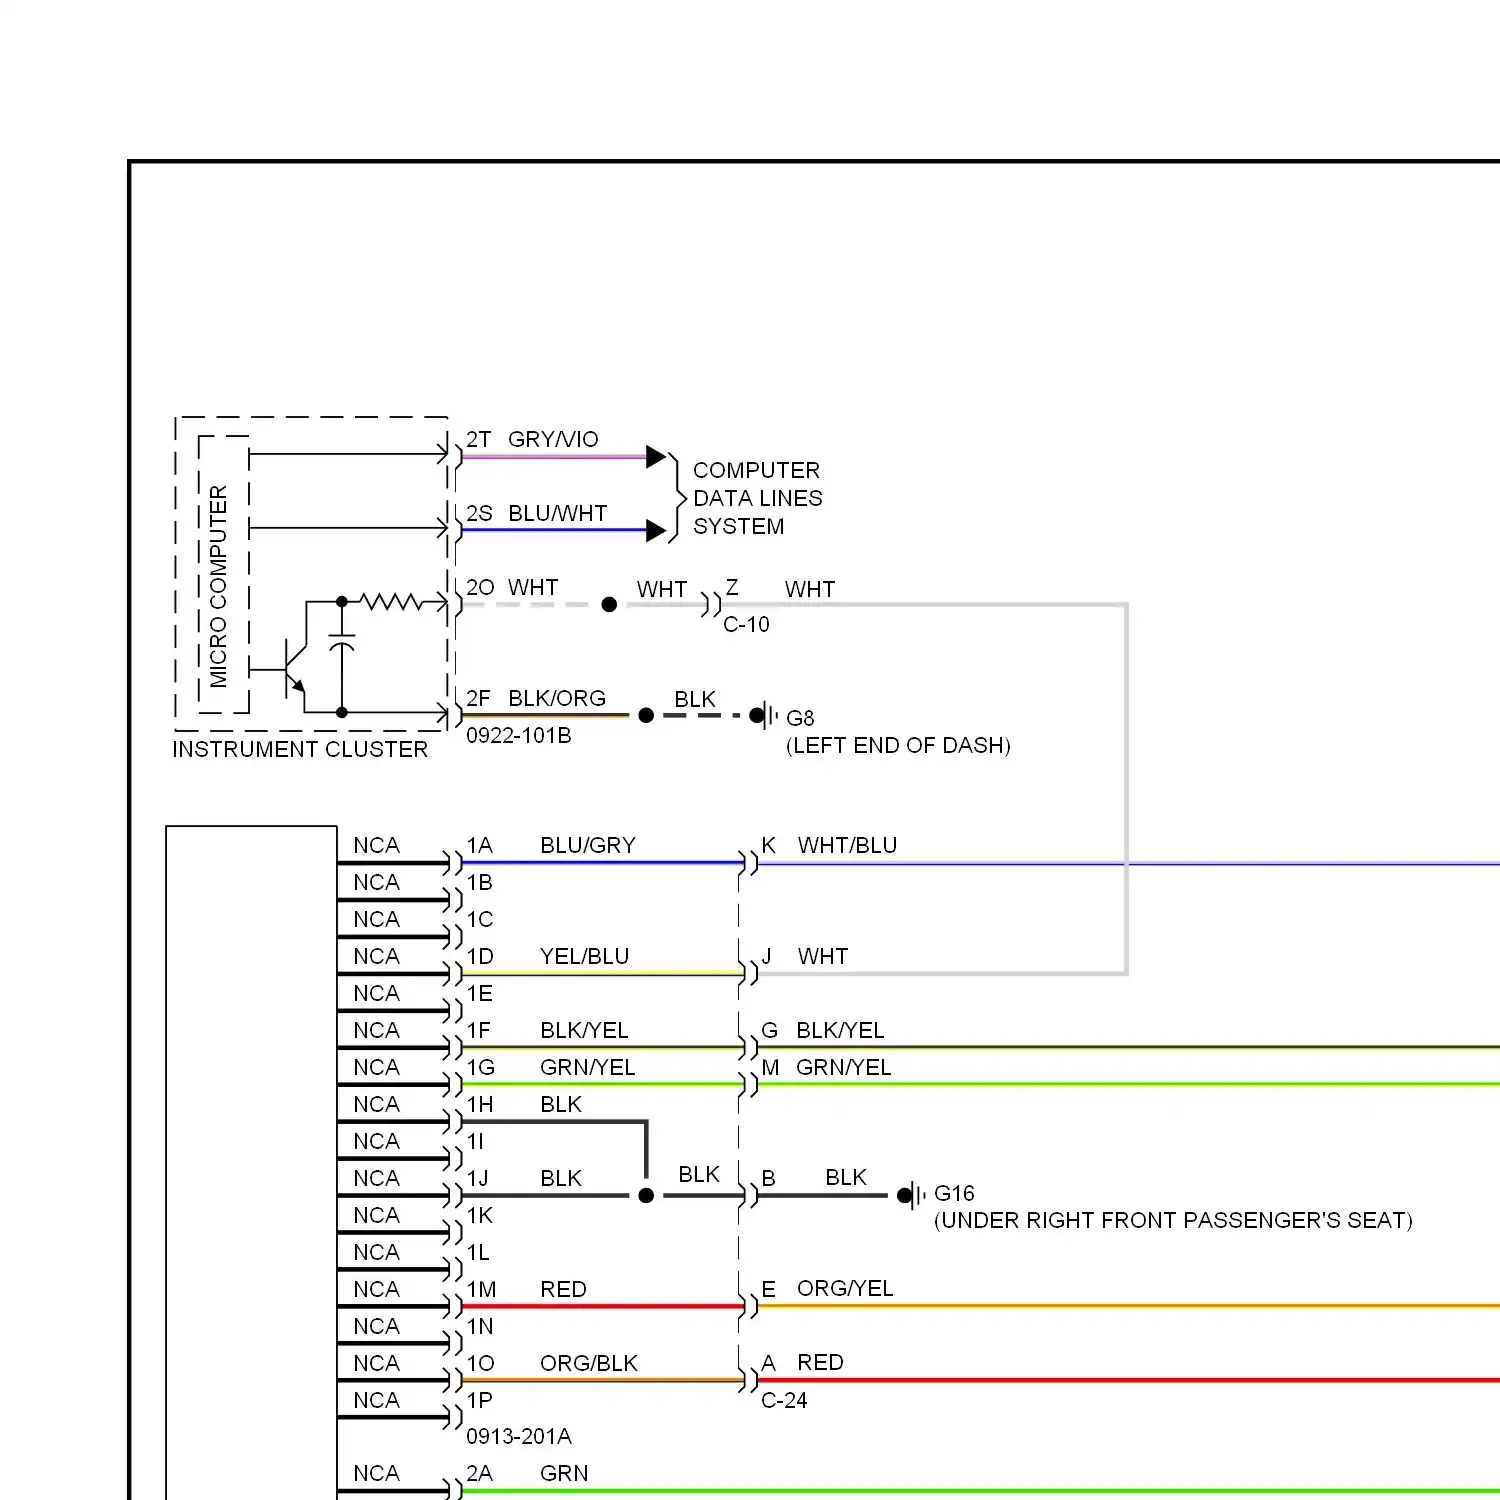Click the NCA label beside pin 1A
This screenshot has height=1500, width=1500.
click(x=376, y=845)
